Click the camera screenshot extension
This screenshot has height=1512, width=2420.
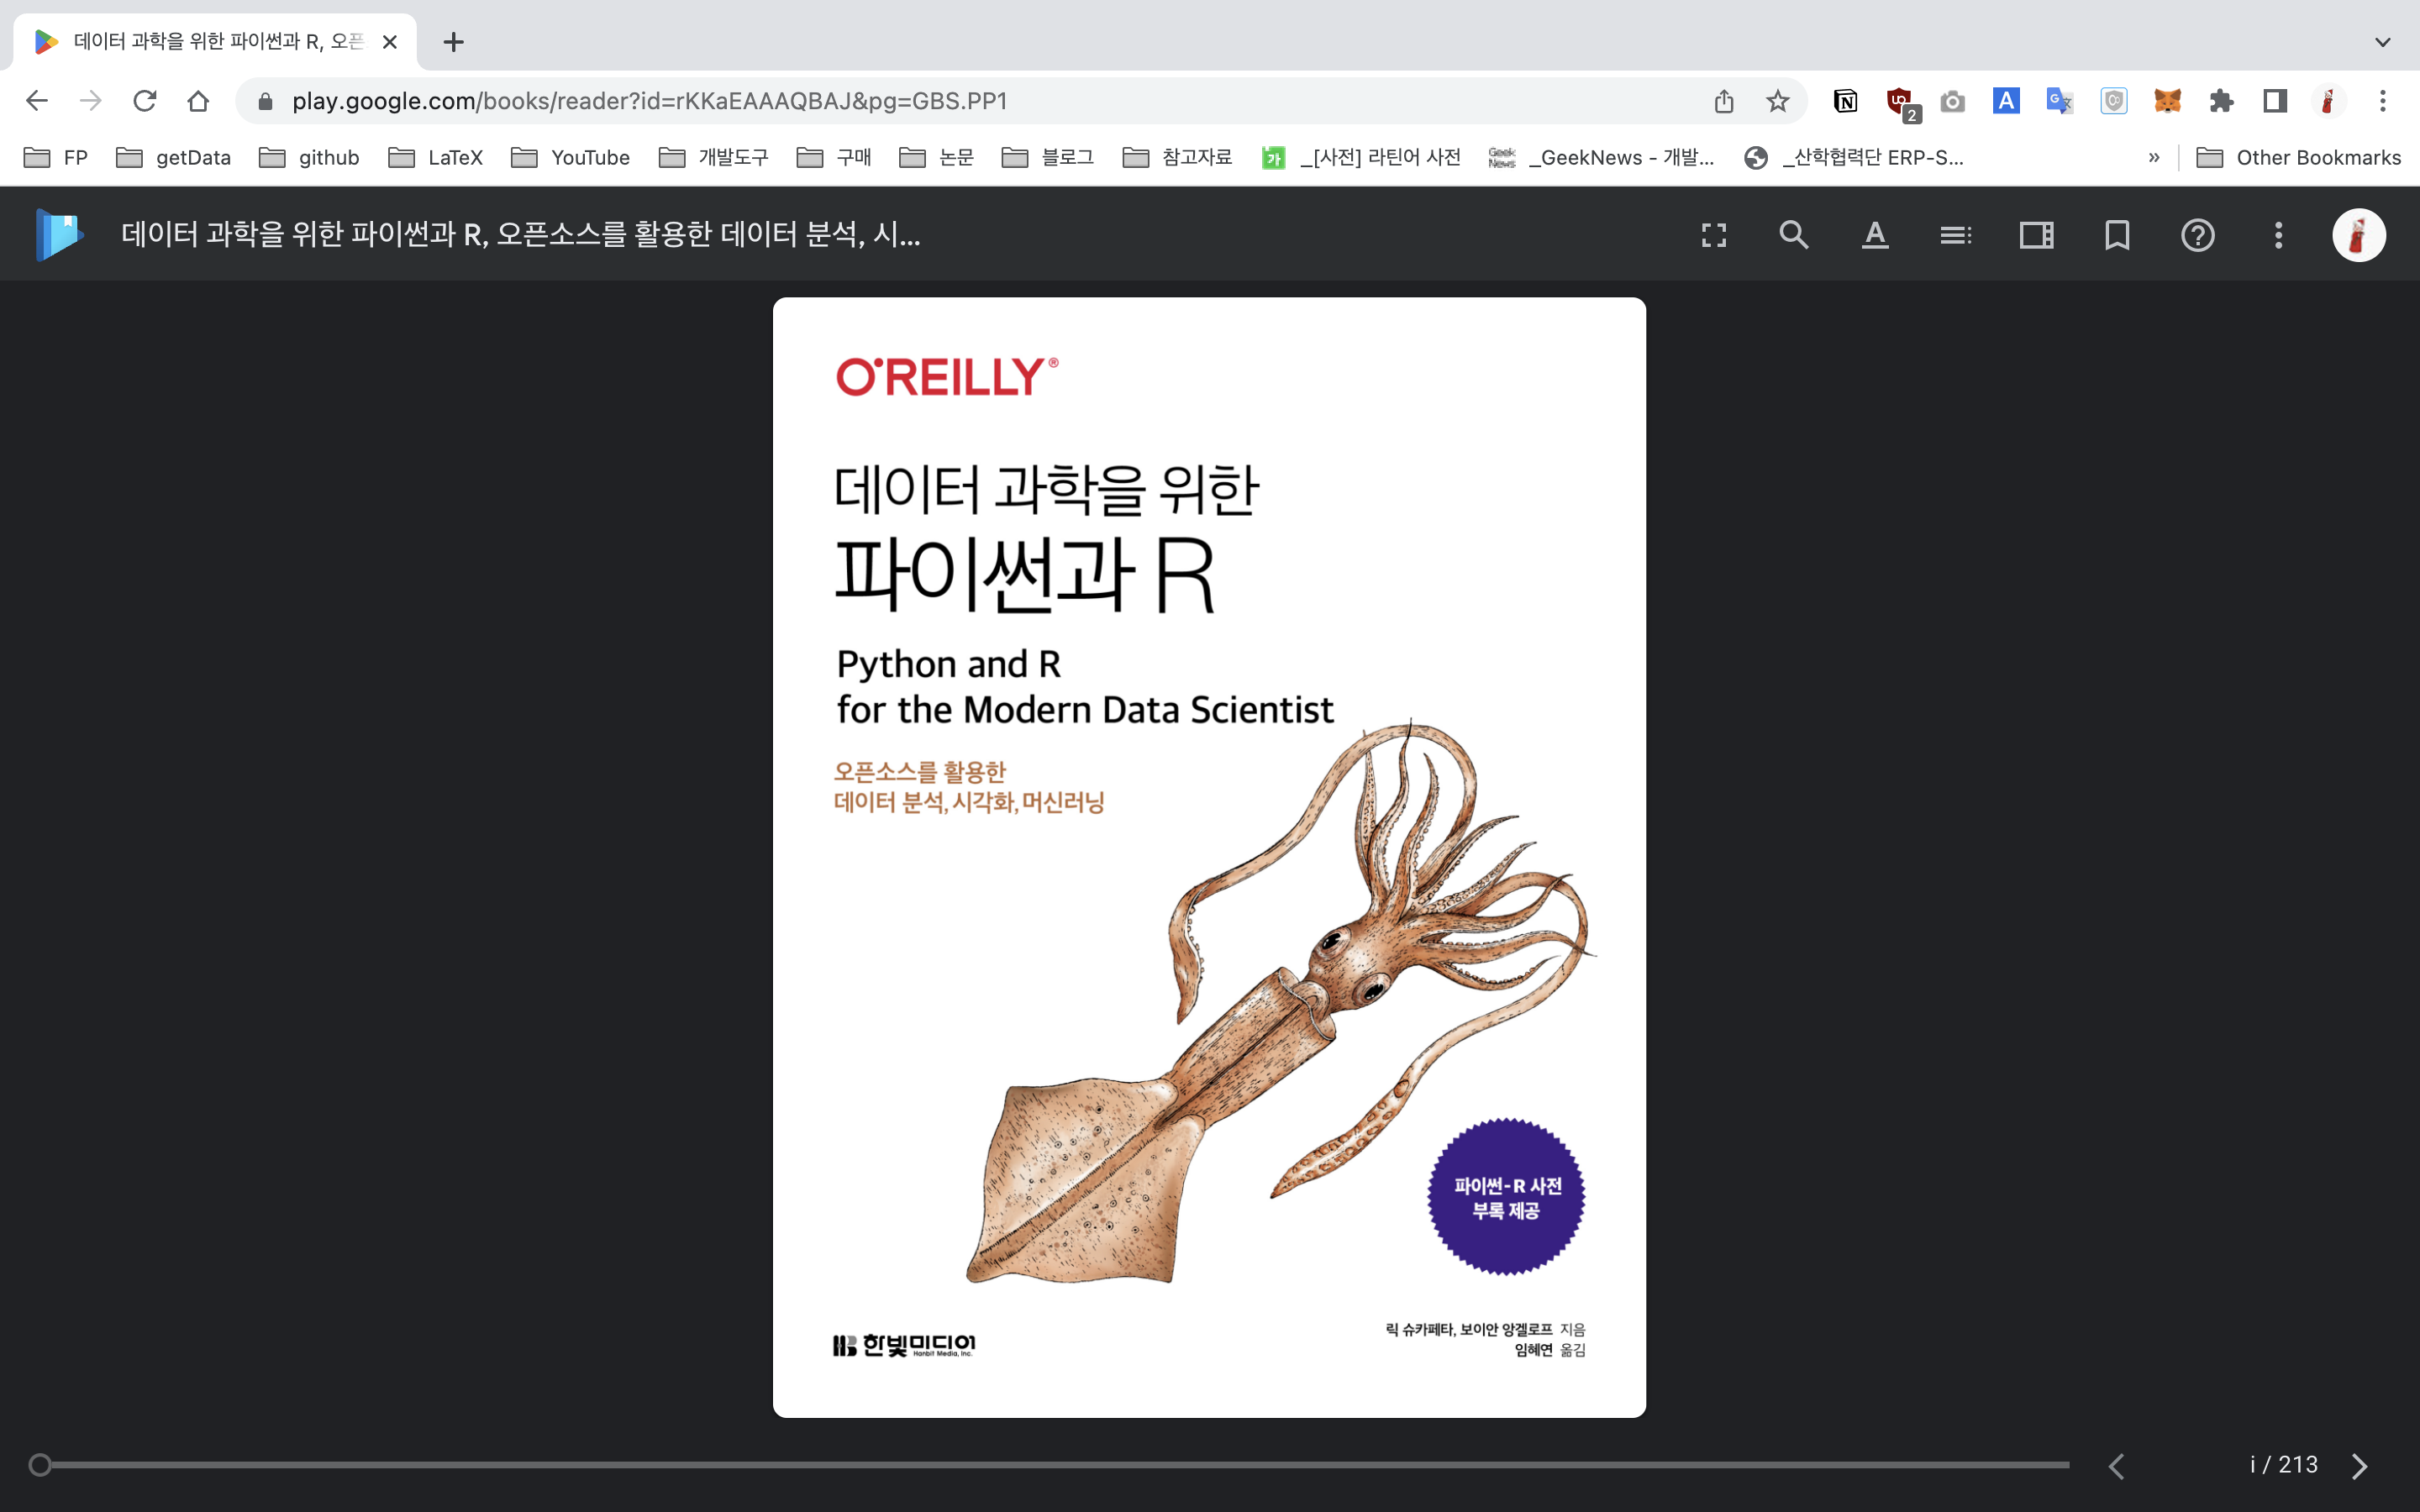[1952, 101]
